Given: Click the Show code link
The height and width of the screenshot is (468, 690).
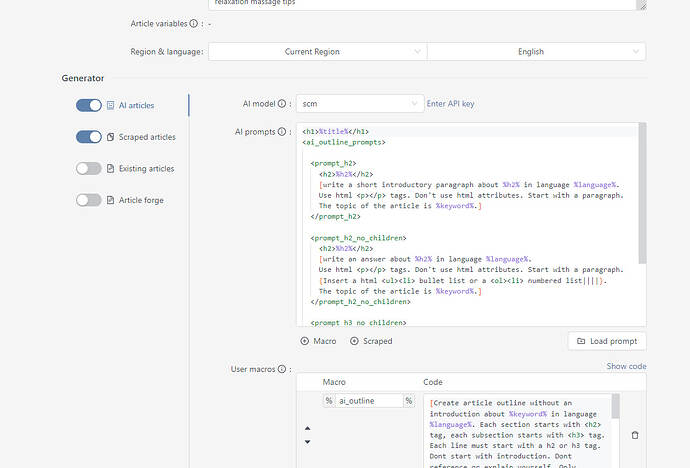Looking at the screenshot, I should (x=626, y=366).
